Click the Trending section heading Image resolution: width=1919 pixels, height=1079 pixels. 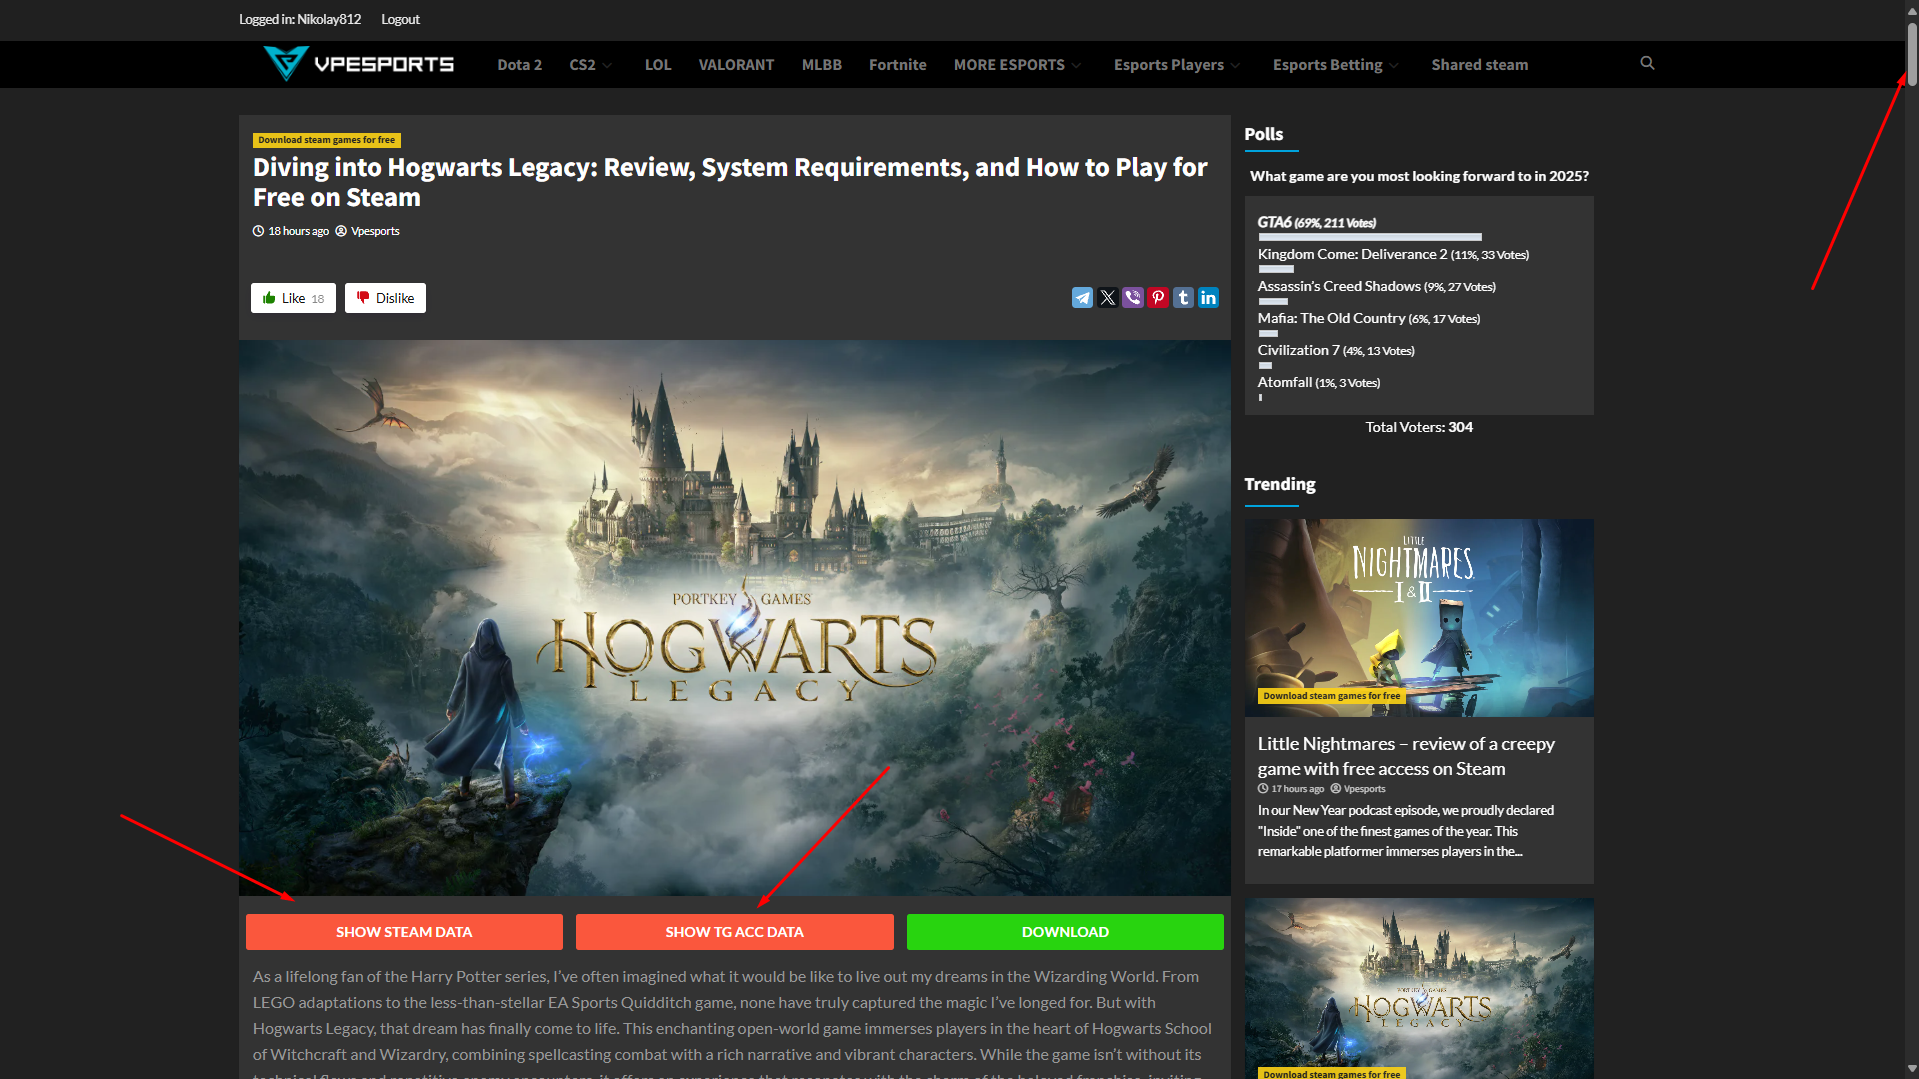[x=1280, y=484]
